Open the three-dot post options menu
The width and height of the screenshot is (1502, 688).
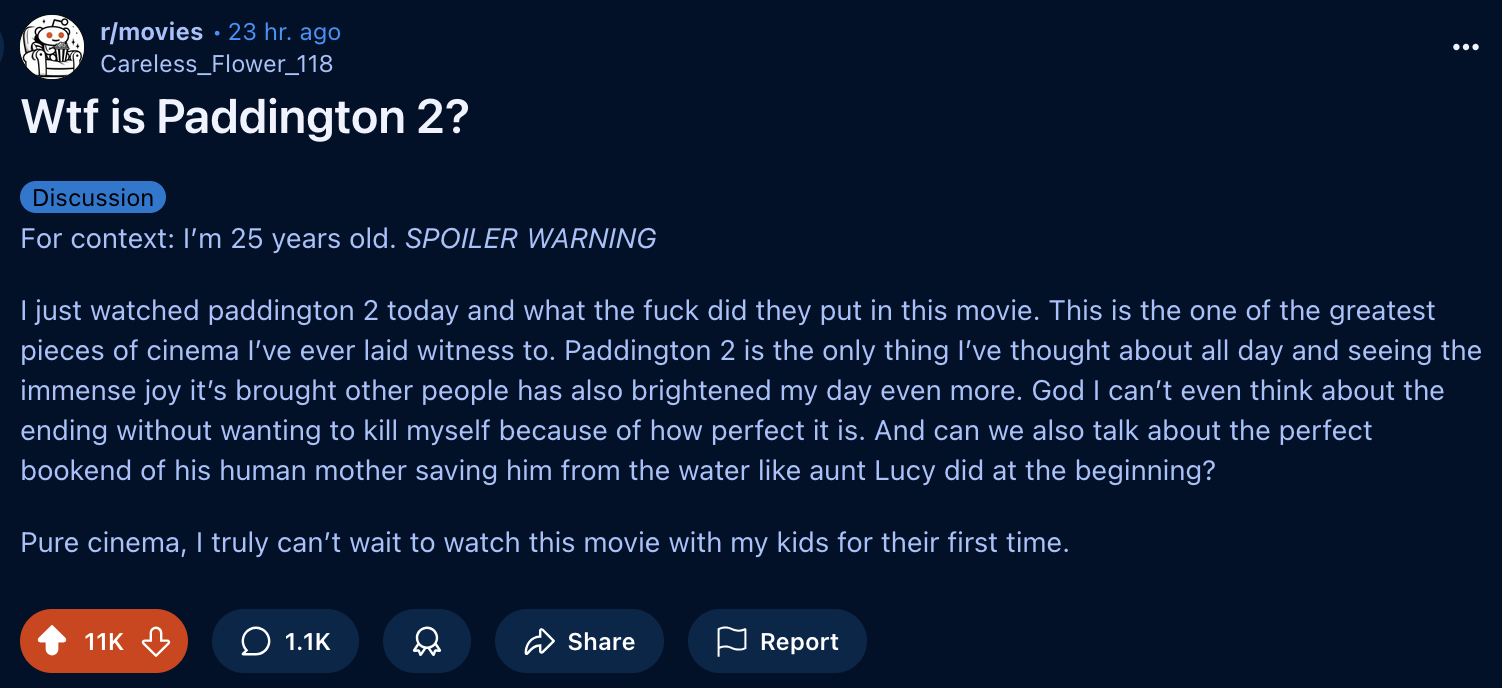point(1465,47)
